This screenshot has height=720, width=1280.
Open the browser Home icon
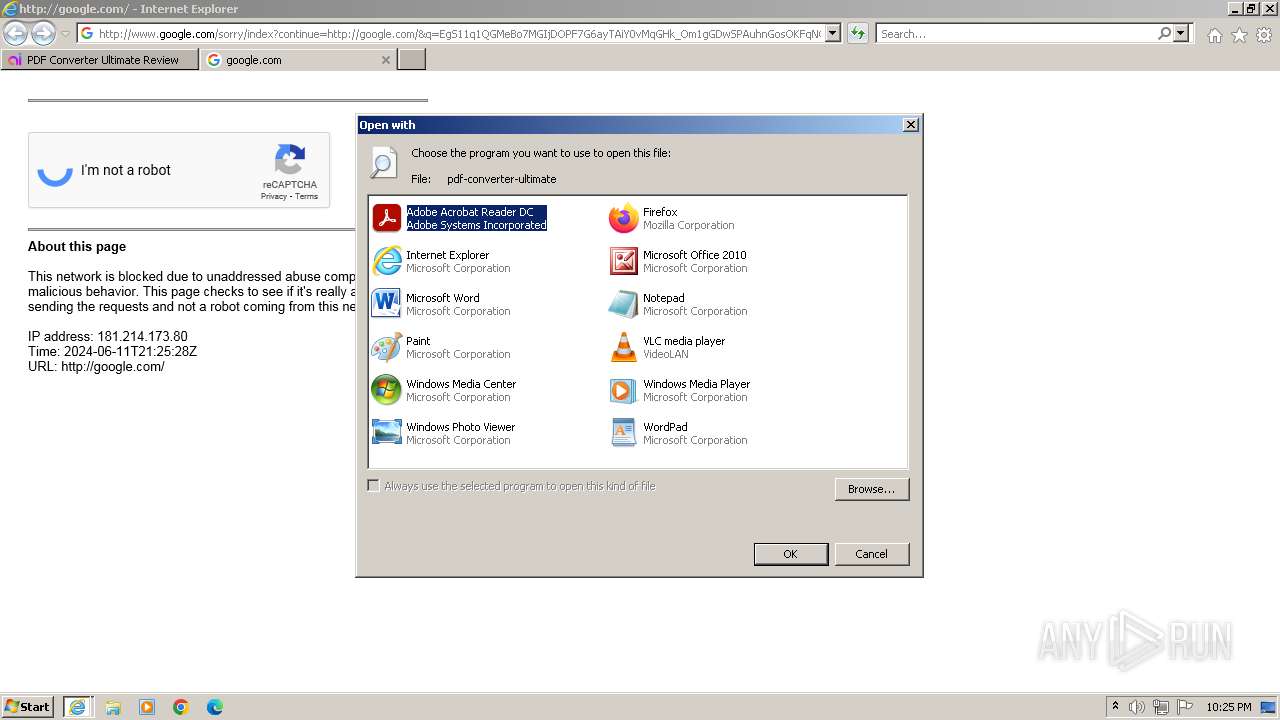(1214, 35)
